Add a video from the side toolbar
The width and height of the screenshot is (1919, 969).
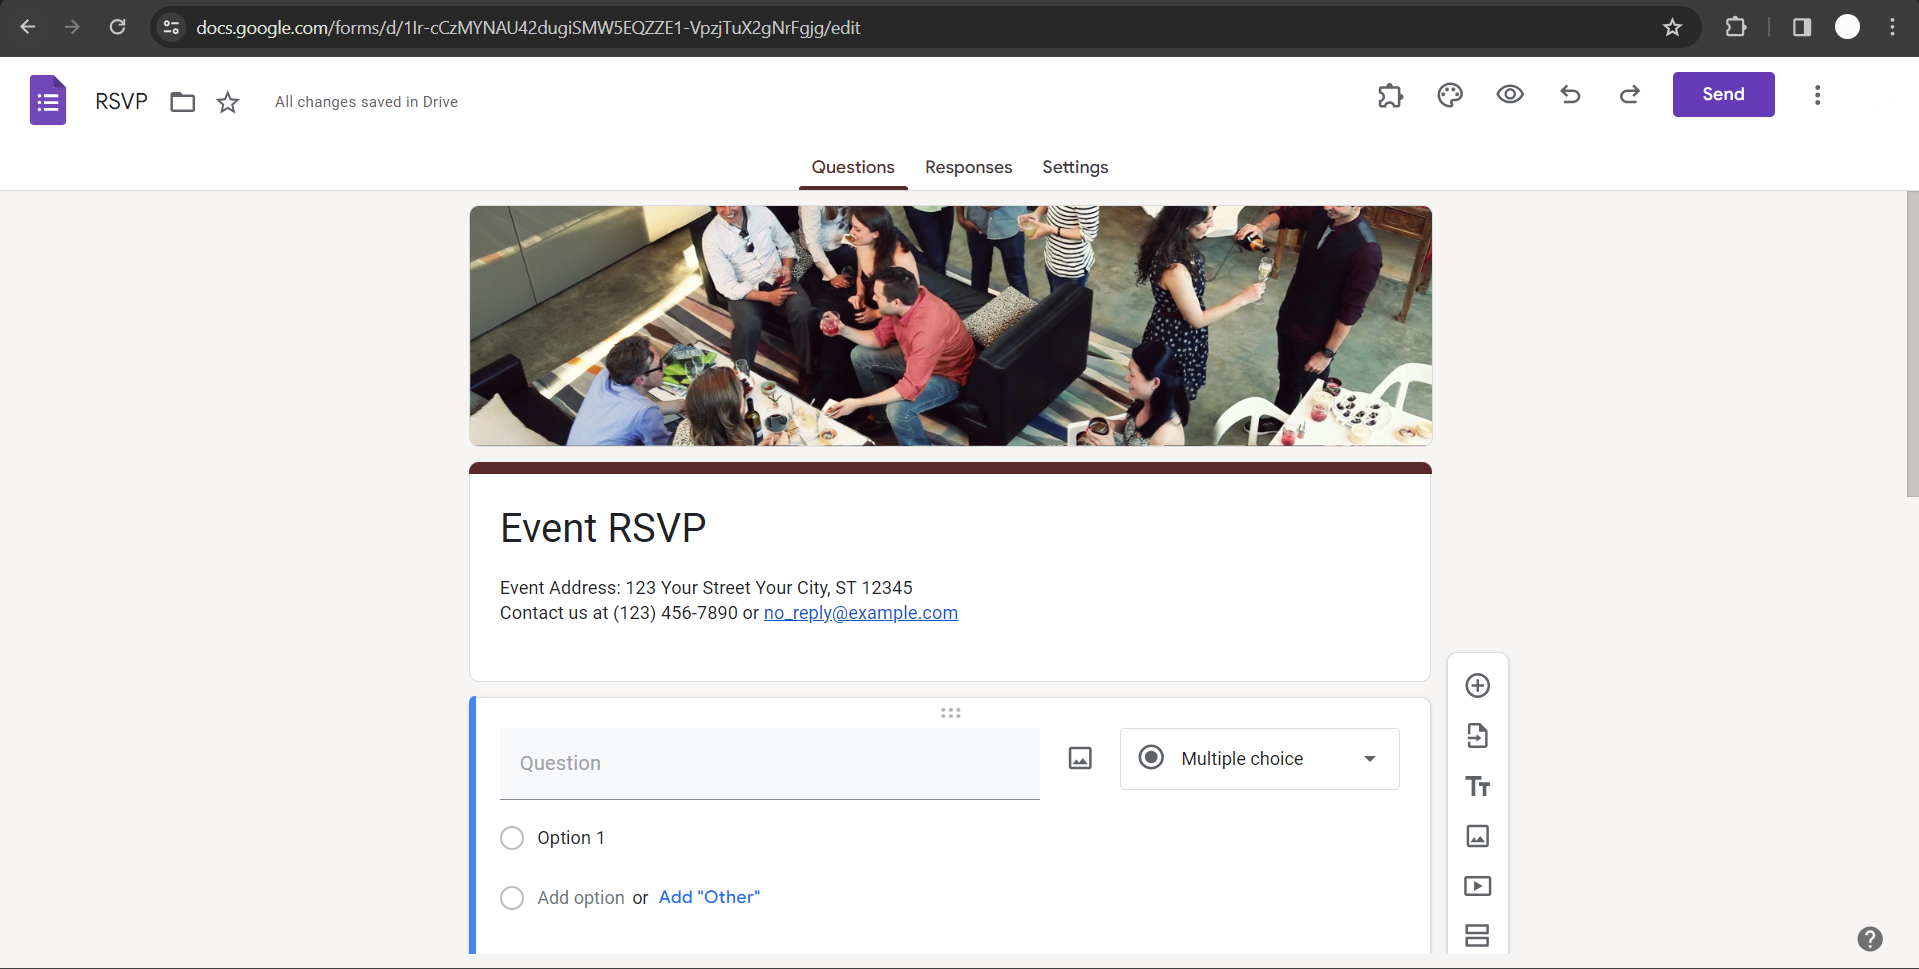1478,886
